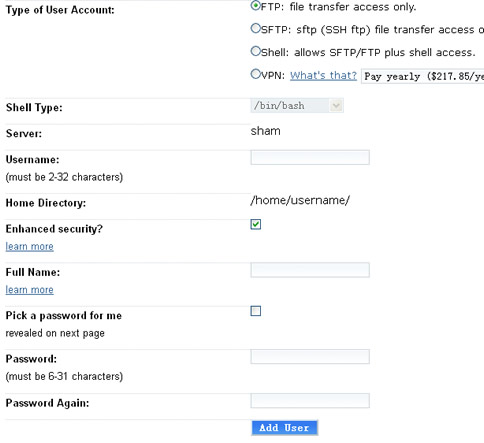Open the Pay yearly pricing dropdown
This screenshot has height=443, width=484.
pyautogui.click(x=423, y=77)
